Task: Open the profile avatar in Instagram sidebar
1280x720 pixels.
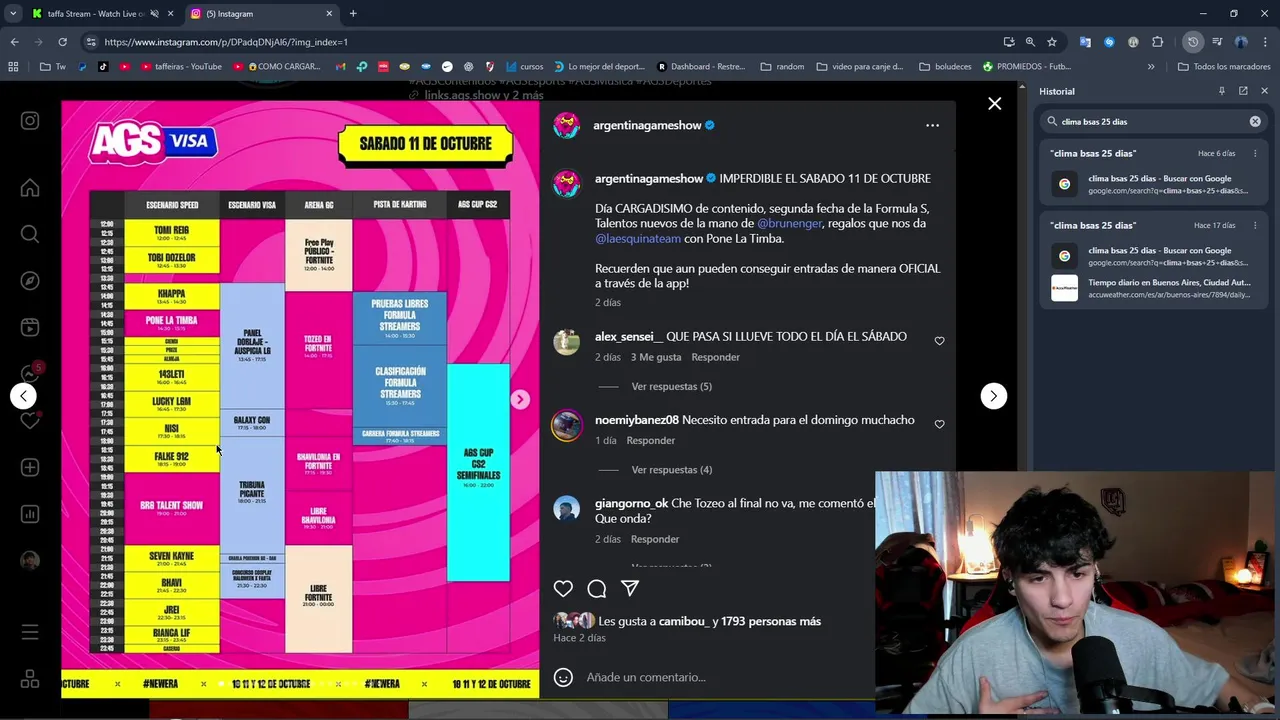Action: pos(30,560)
